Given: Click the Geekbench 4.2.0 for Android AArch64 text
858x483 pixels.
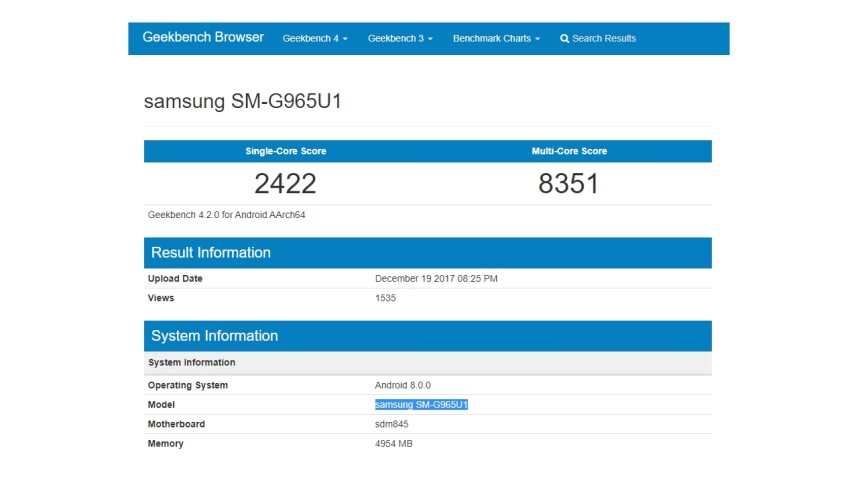Looking at the screenshot, I should (227, 214).
